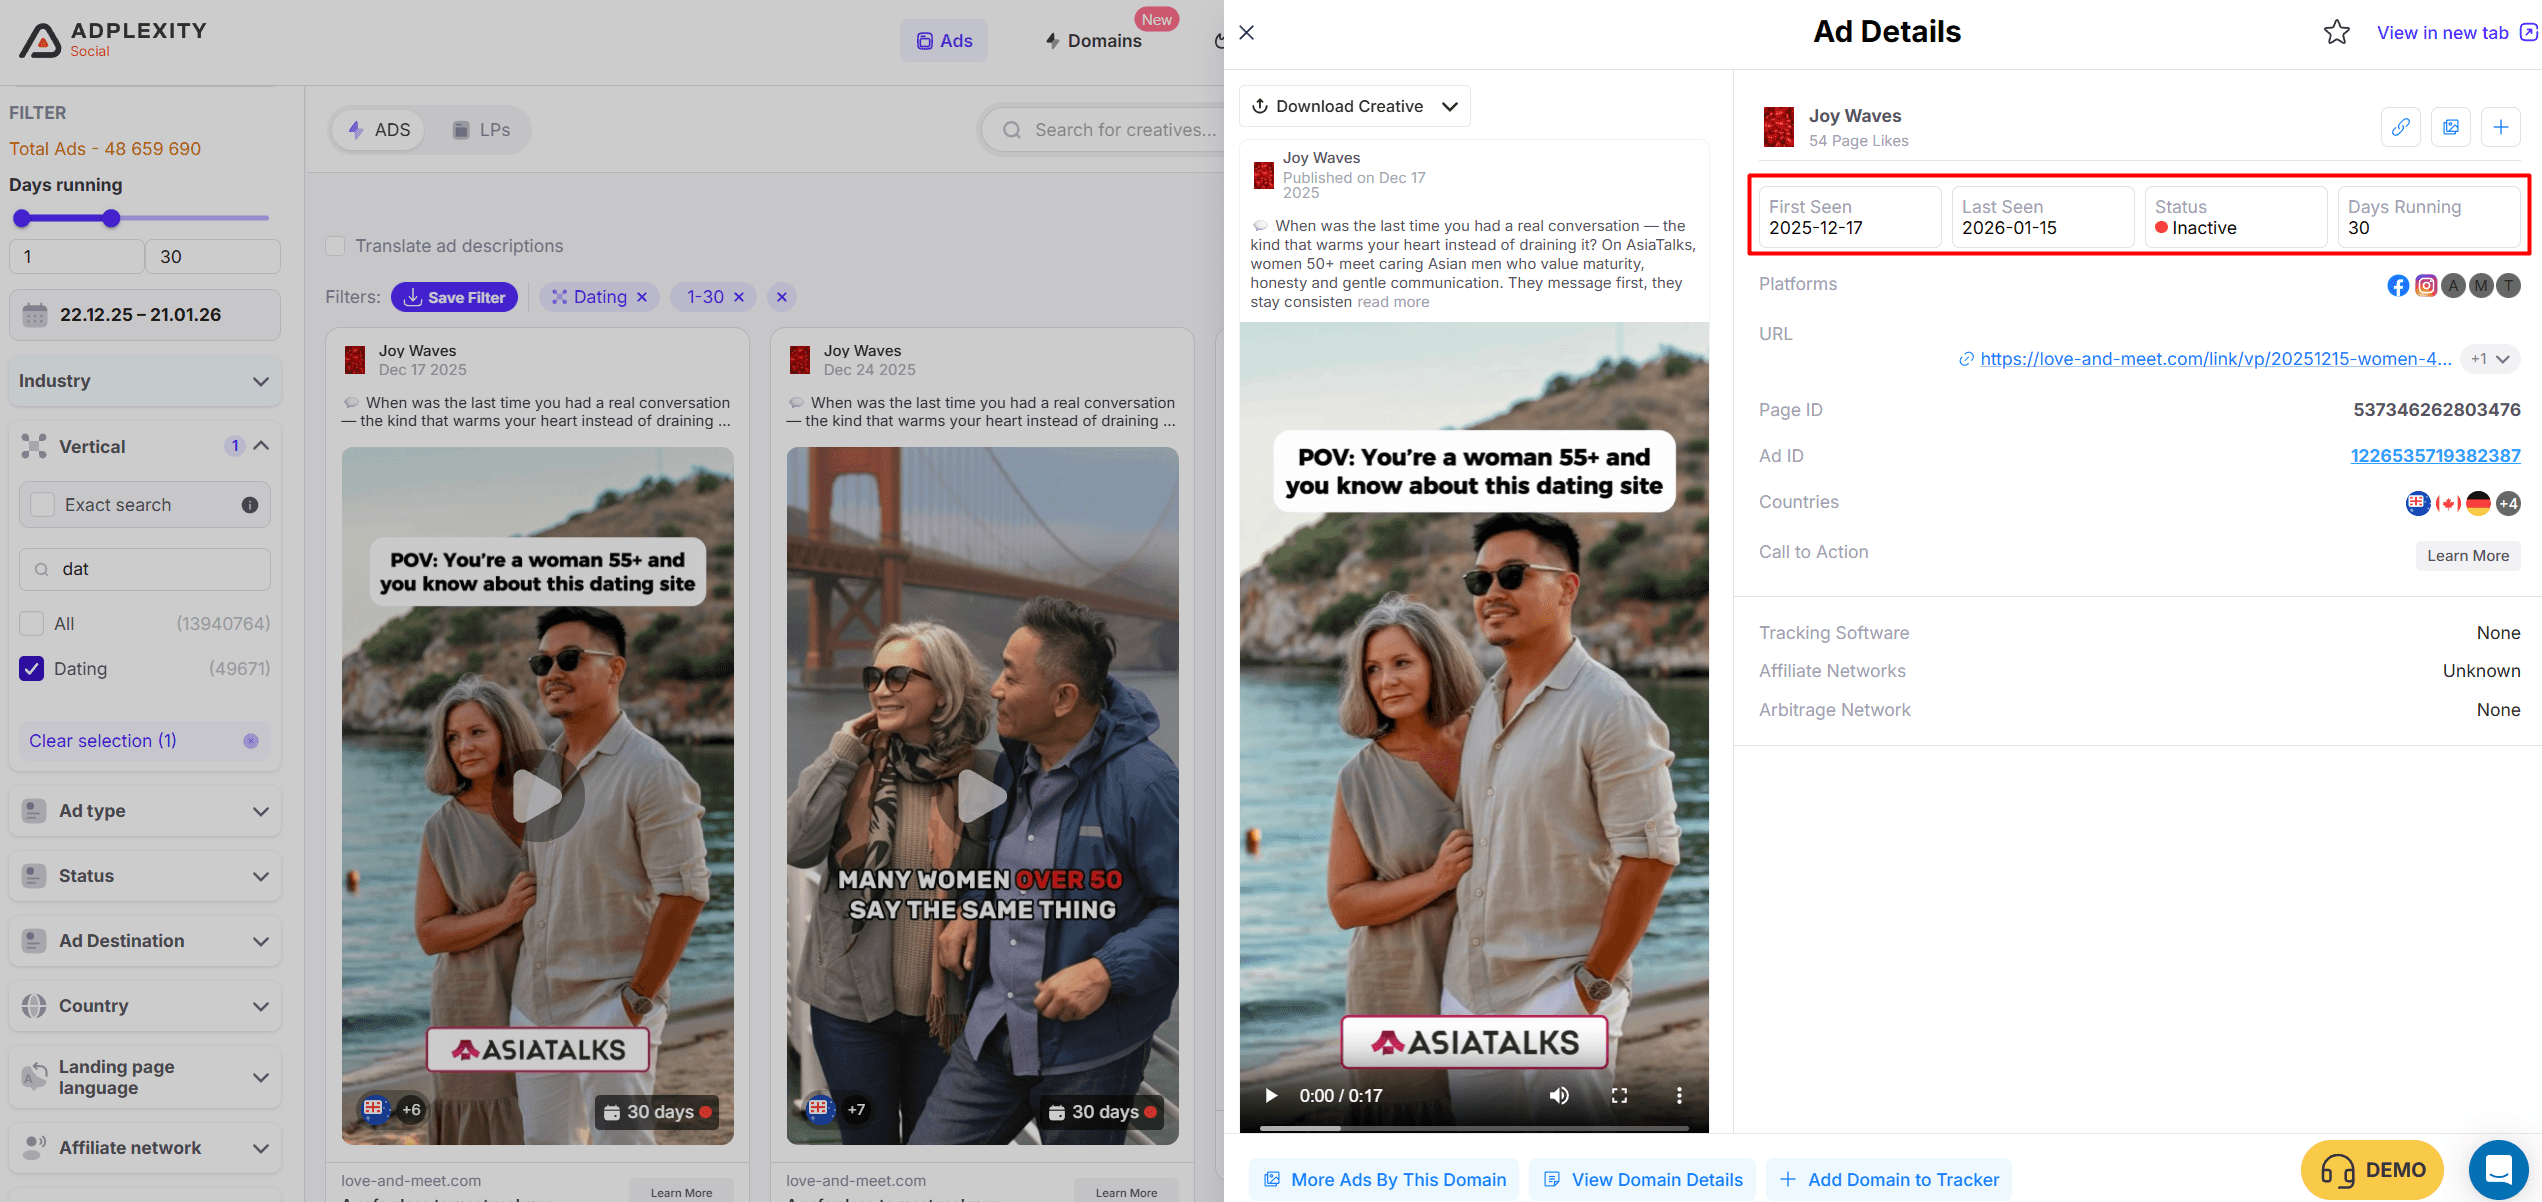Click the Days running slider right handle
Screen dimensions: 2542x1202
(112, 218)
